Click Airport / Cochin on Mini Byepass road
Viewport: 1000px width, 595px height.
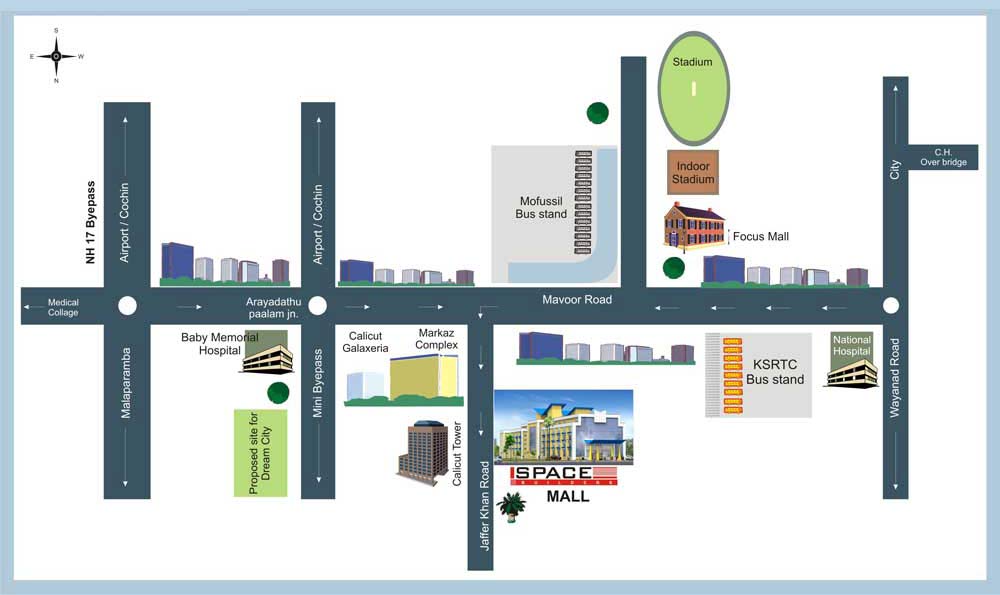(318, 224)
